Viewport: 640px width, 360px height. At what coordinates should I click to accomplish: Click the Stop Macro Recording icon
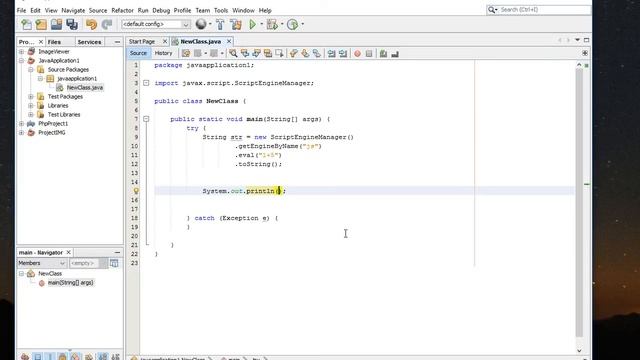369,53
